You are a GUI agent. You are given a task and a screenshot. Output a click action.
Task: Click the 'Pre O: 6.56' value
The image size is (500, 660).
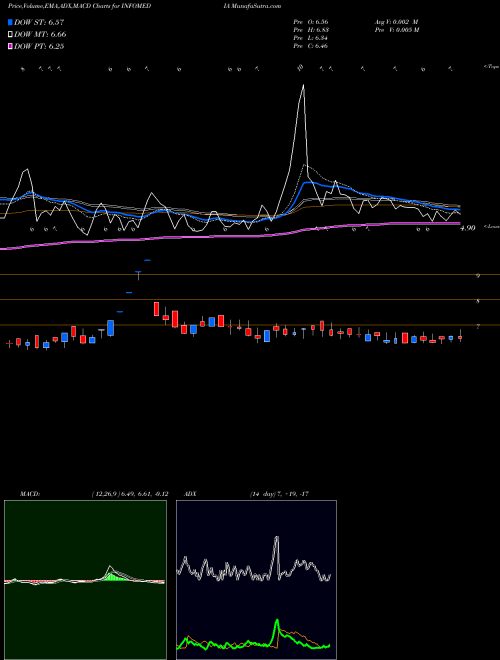(x=311, y=22)
